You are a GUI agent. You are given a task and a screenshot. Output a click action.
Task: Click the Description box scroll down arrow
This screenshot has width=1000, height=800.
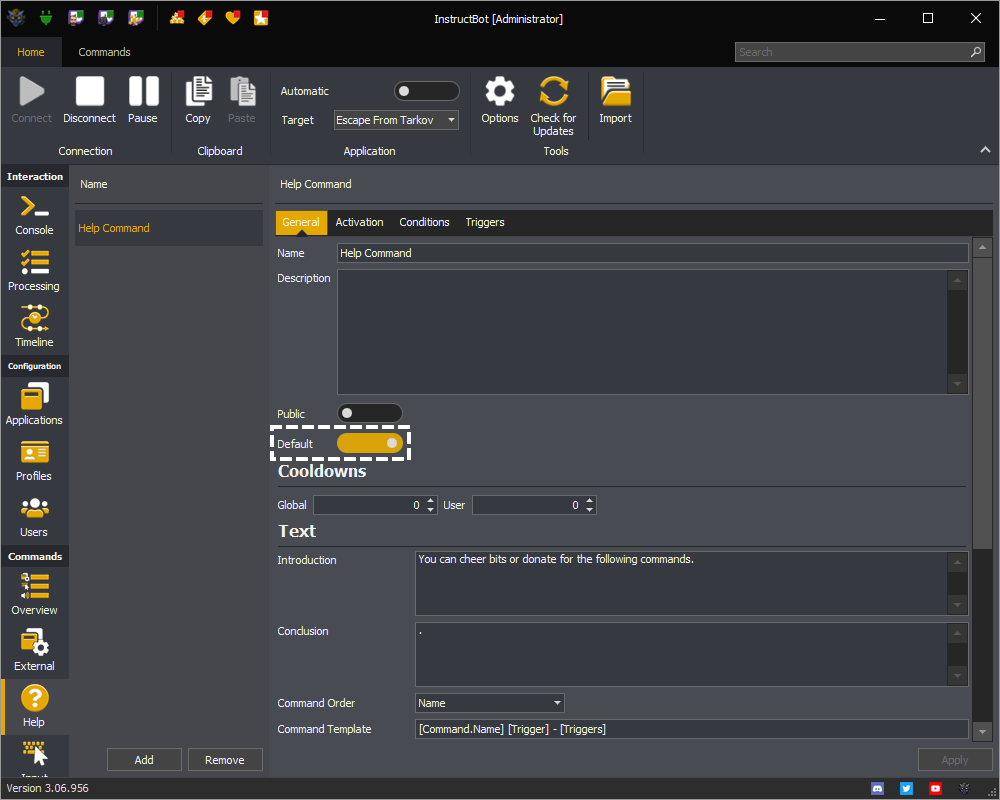click(x=957, y=383)
